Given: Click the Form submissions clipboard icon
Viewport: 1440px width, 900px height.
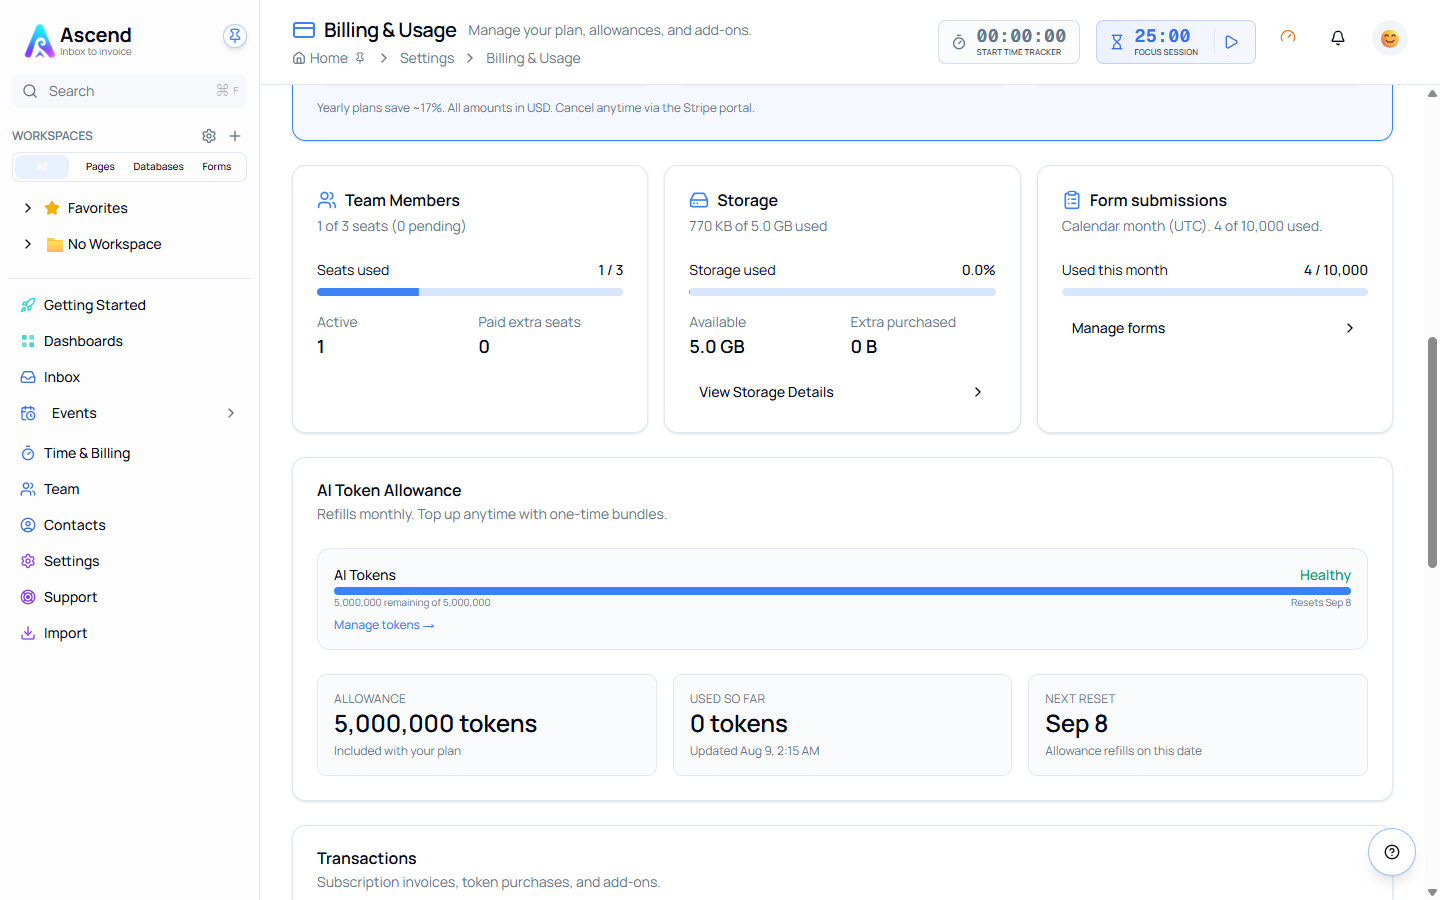Looking at the screenshot, I should click(x=1072, y=200).
